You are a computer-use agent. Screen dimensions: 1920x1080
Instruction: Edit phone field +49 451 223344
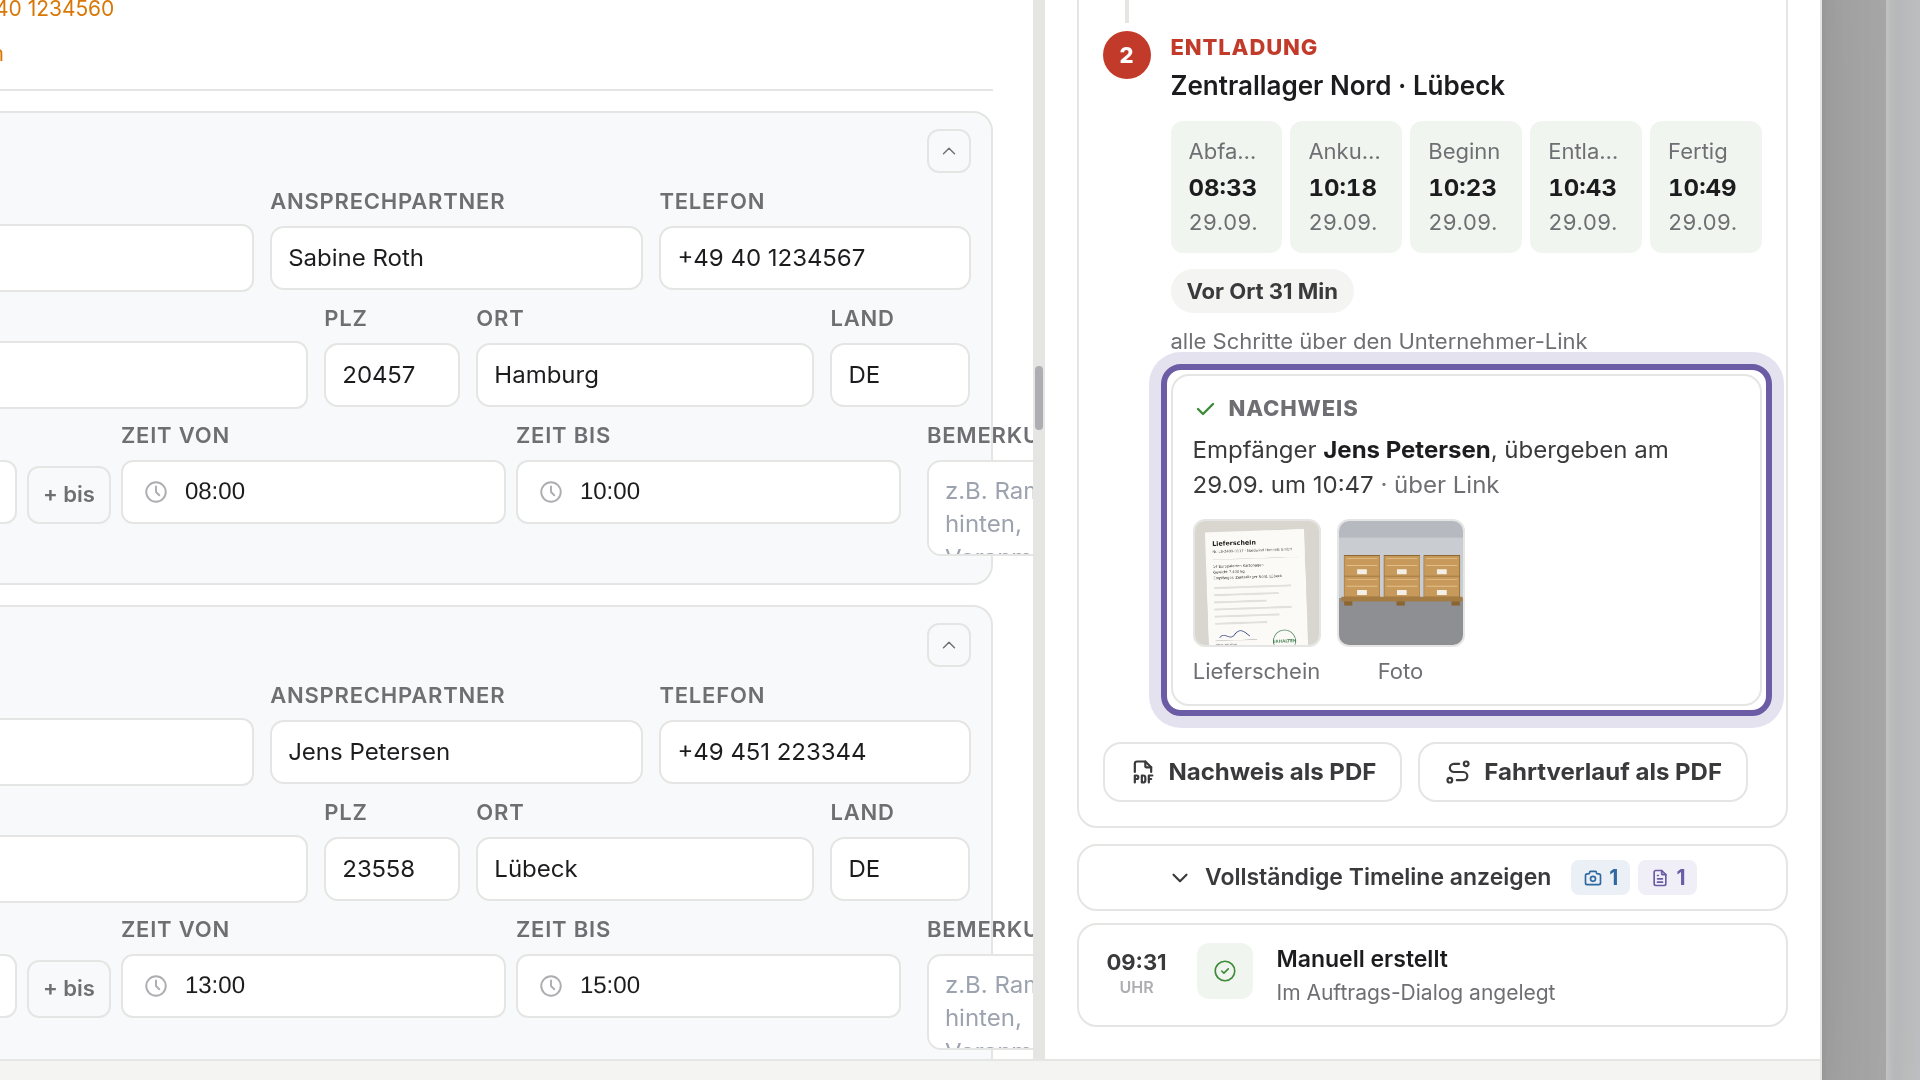tap(815, 752)
